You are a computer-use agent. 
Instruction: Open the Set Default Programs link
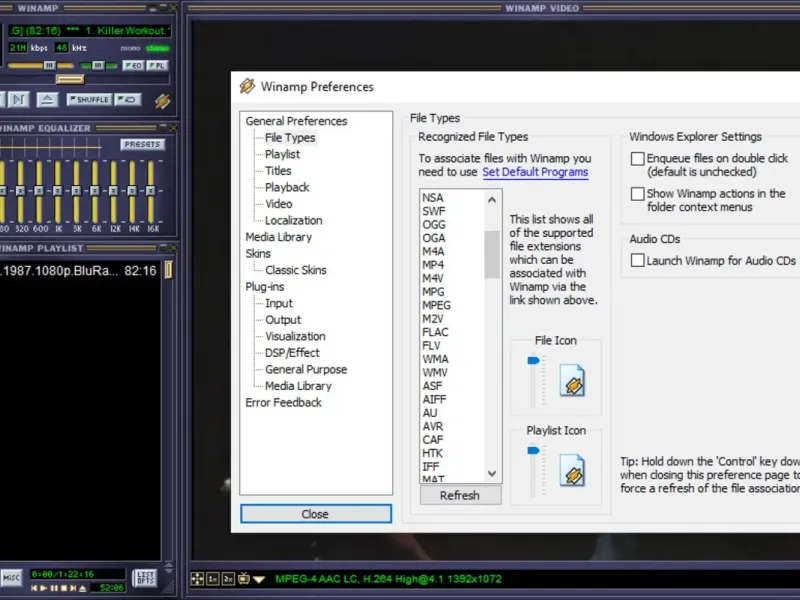point(535,172)
